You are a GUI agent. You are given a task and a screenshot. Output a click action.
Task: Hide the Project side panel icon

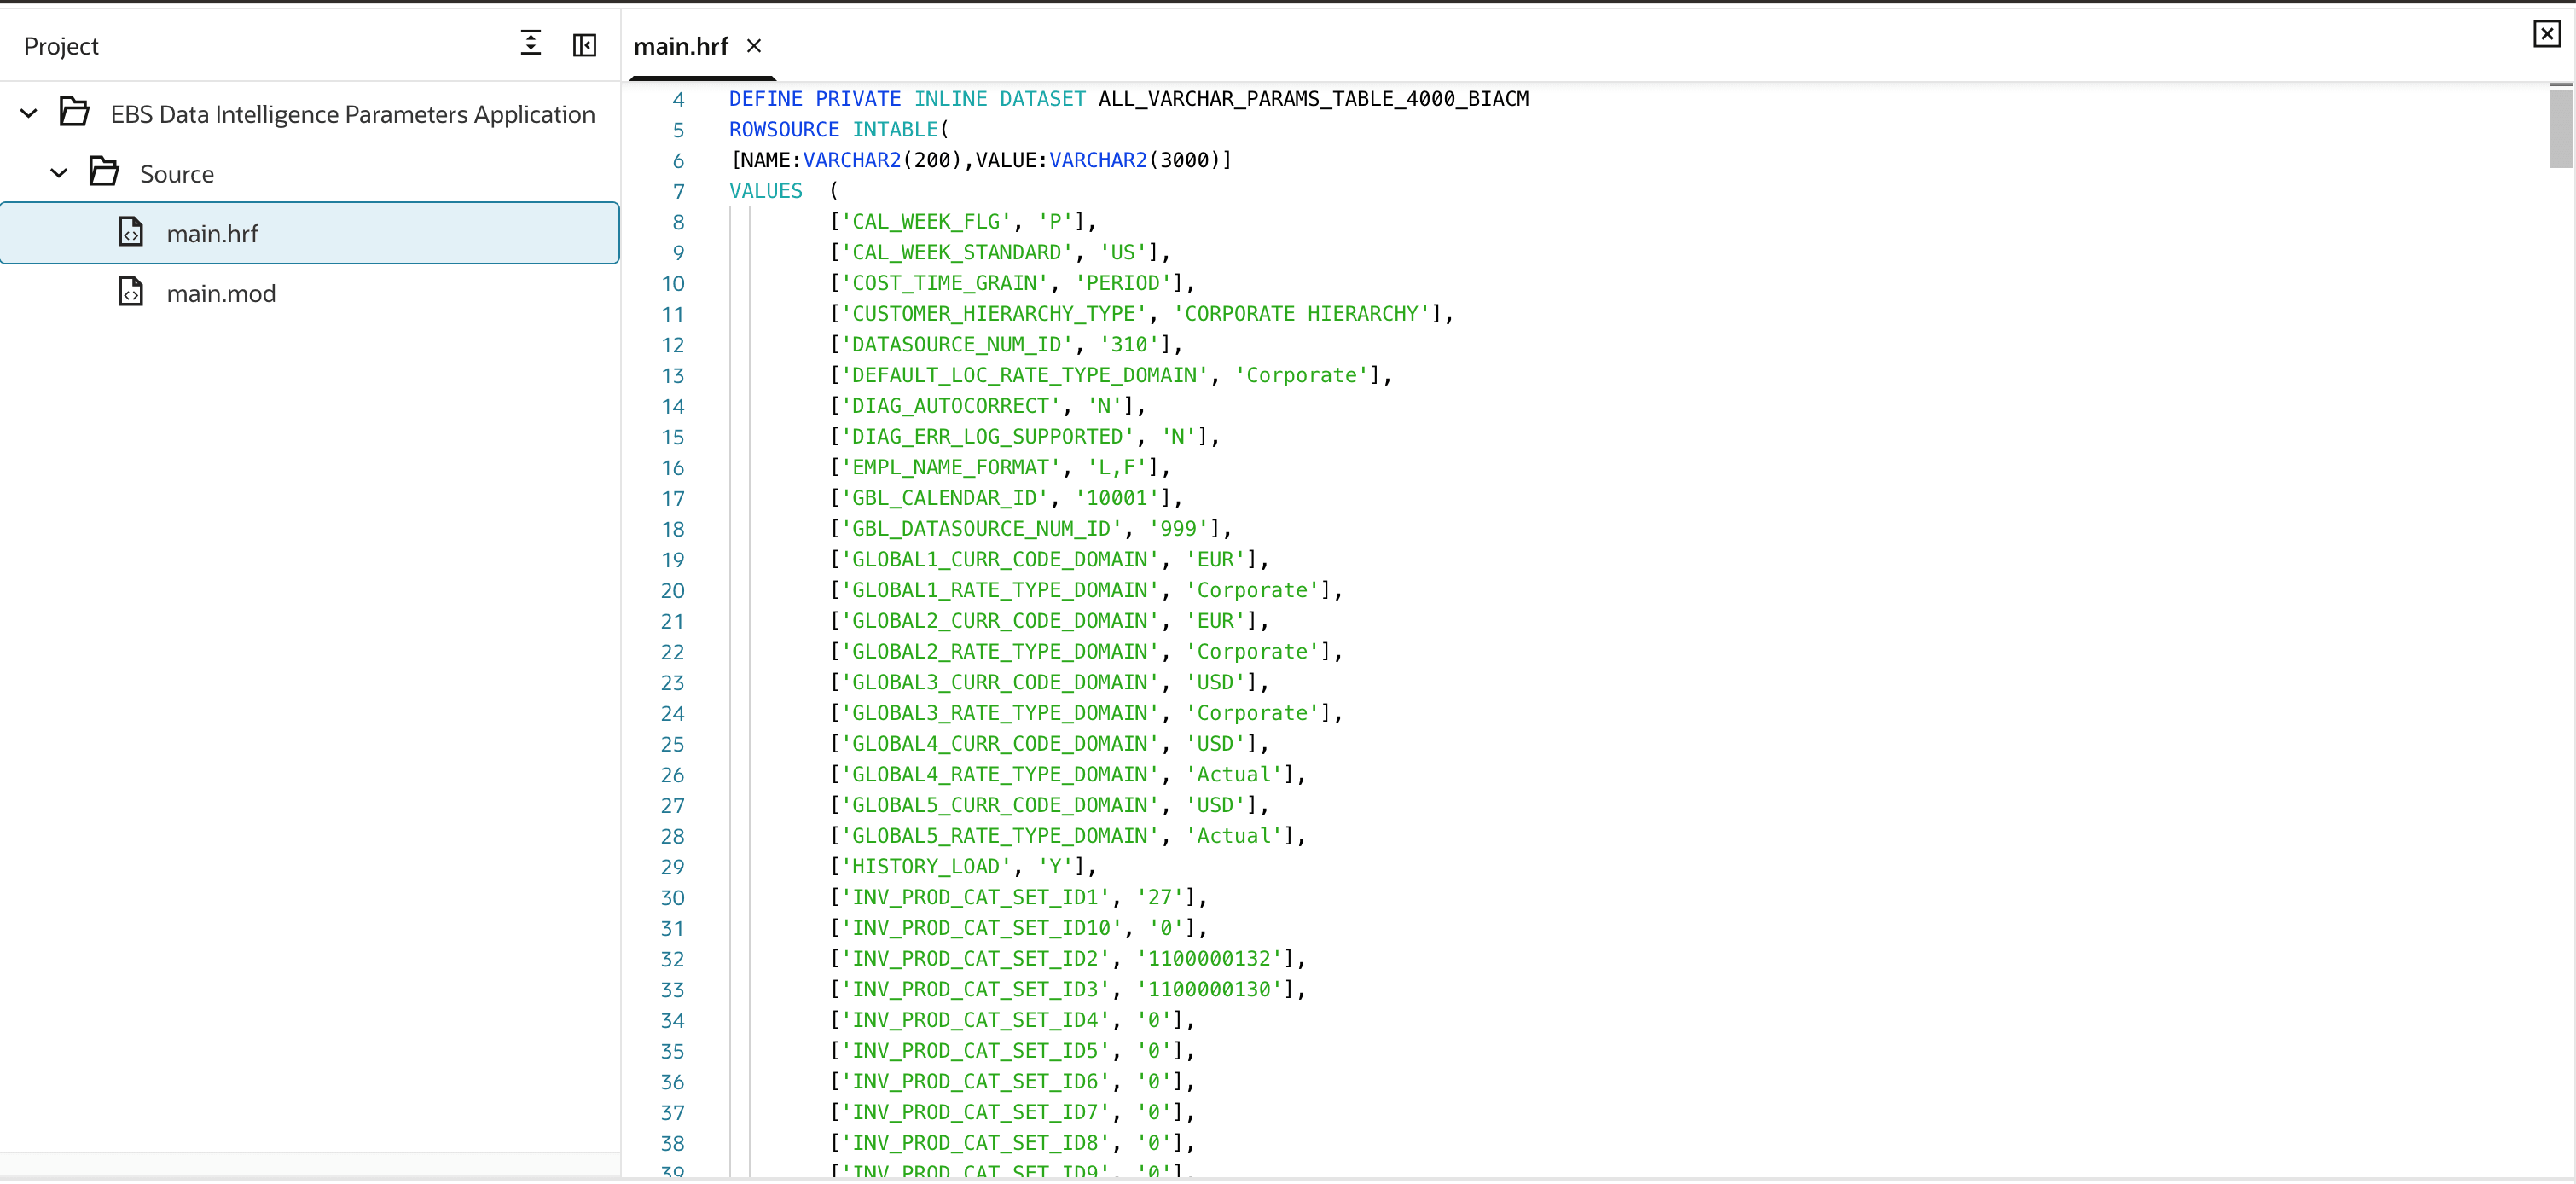point(584,45)
